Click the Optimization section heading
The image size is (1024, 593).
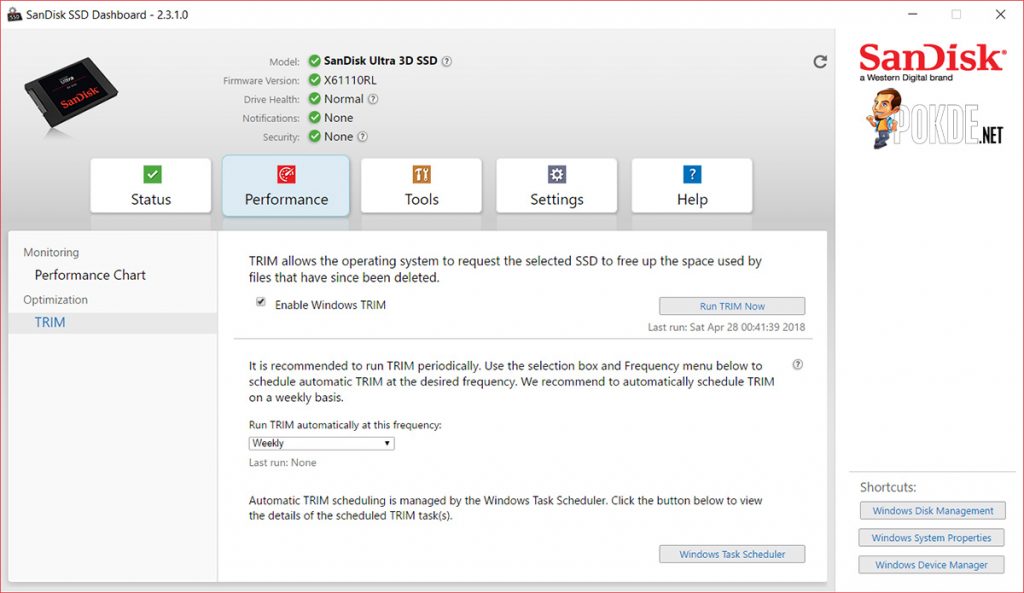(56, 300)
